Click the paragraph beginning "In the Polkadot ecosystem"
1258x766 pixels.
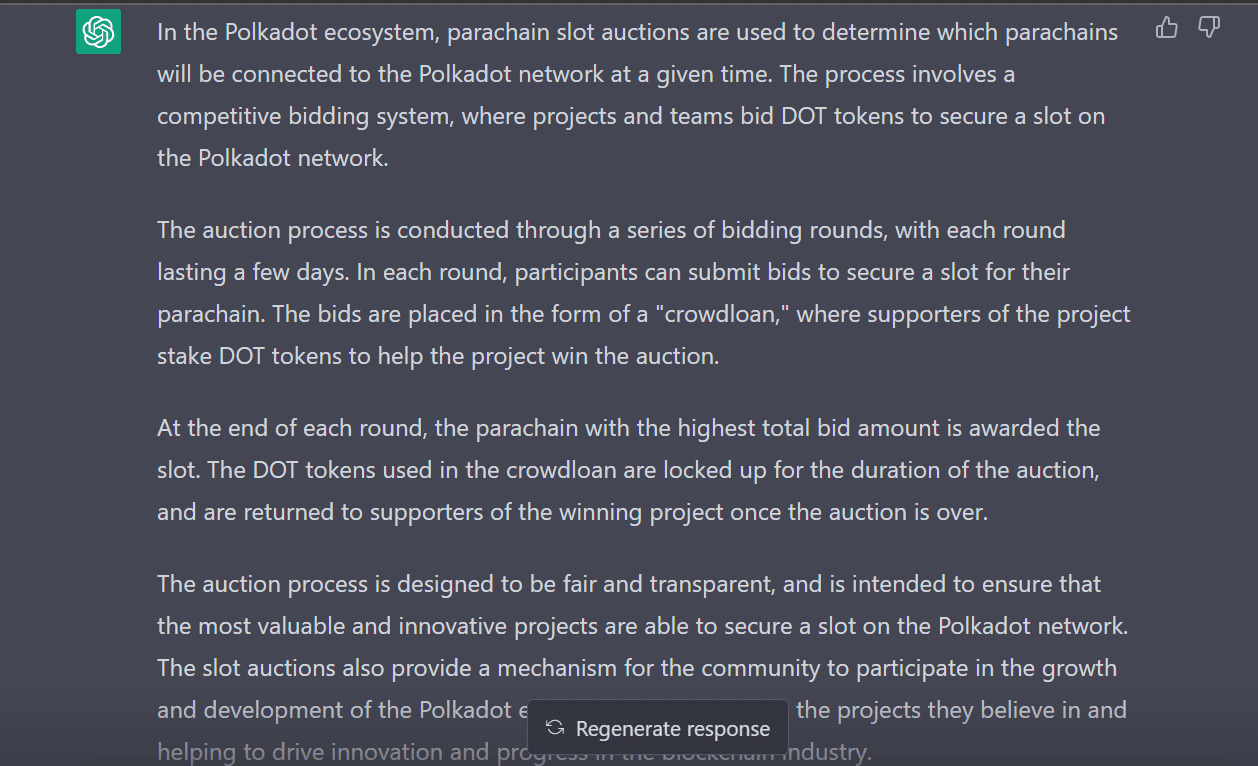(x=637, y=95)
